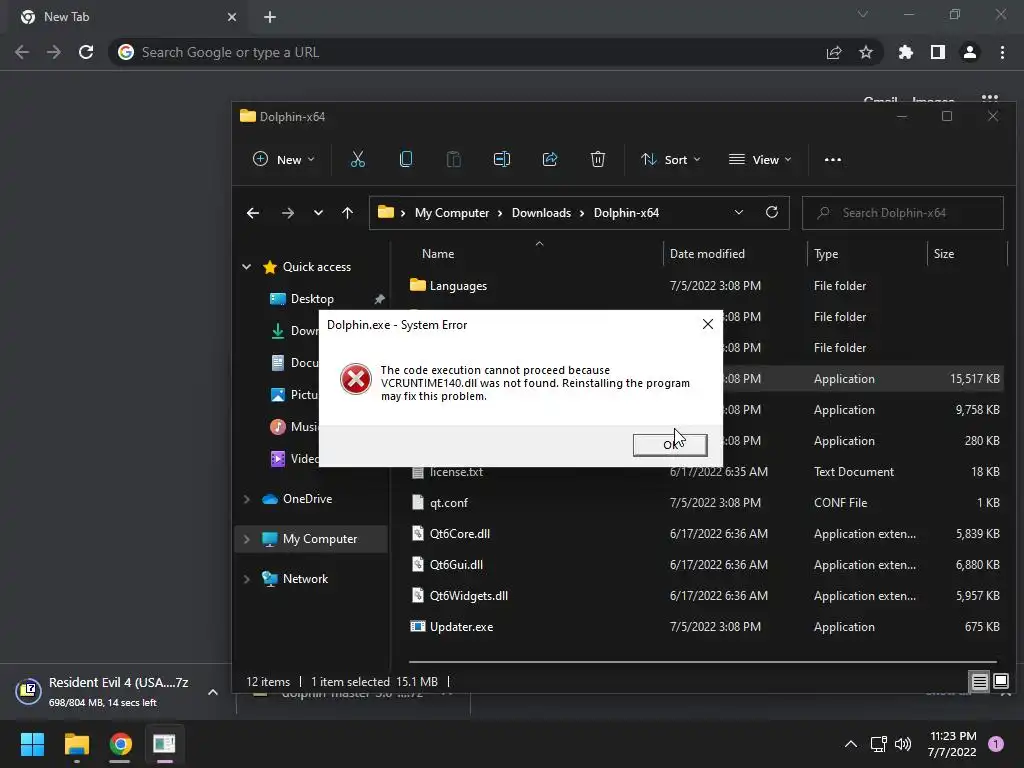
Task: Reload the Chrome page
Action: coord(86,52)
